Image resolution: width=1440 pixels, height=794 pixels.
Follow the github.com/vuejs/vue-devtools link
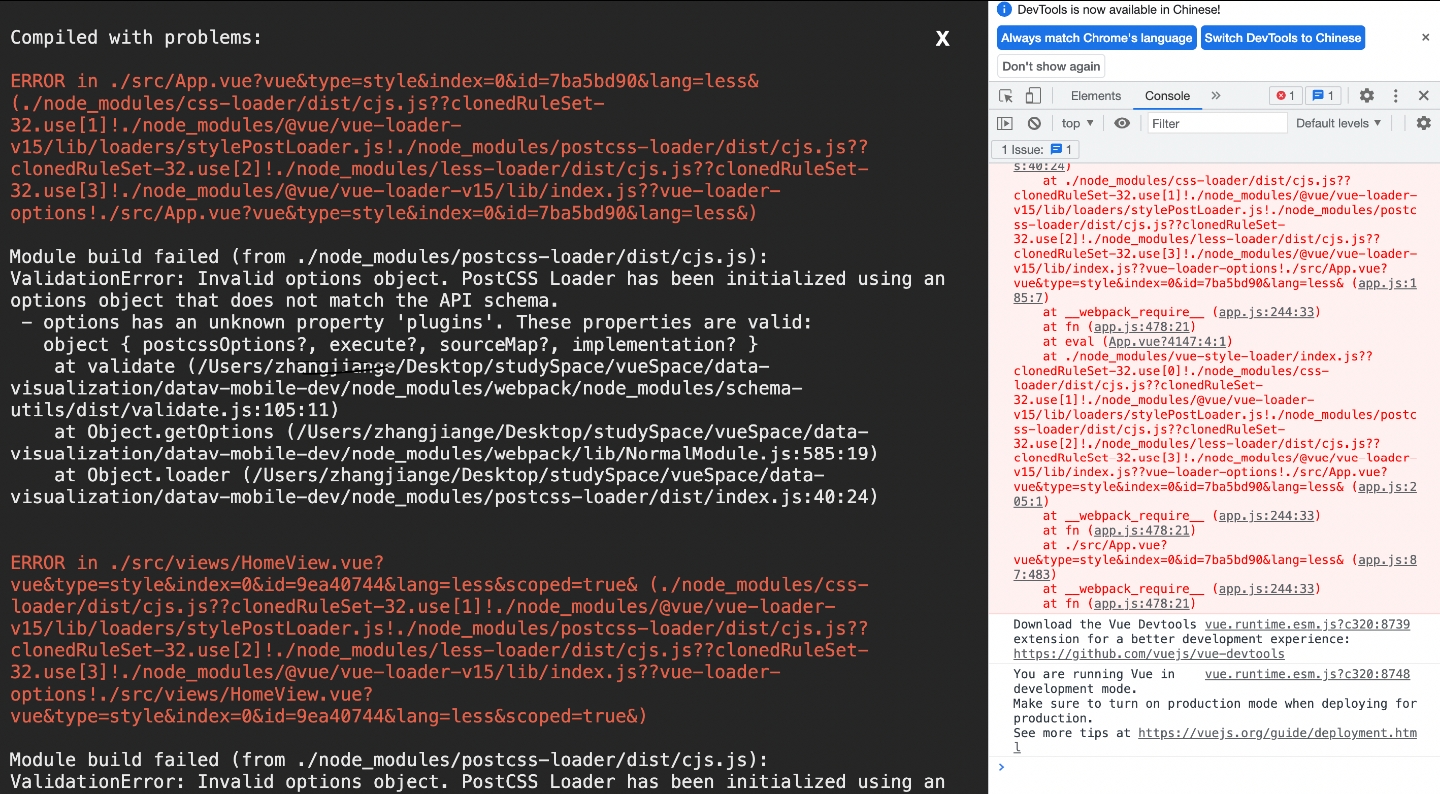(x=1149, y=654)
